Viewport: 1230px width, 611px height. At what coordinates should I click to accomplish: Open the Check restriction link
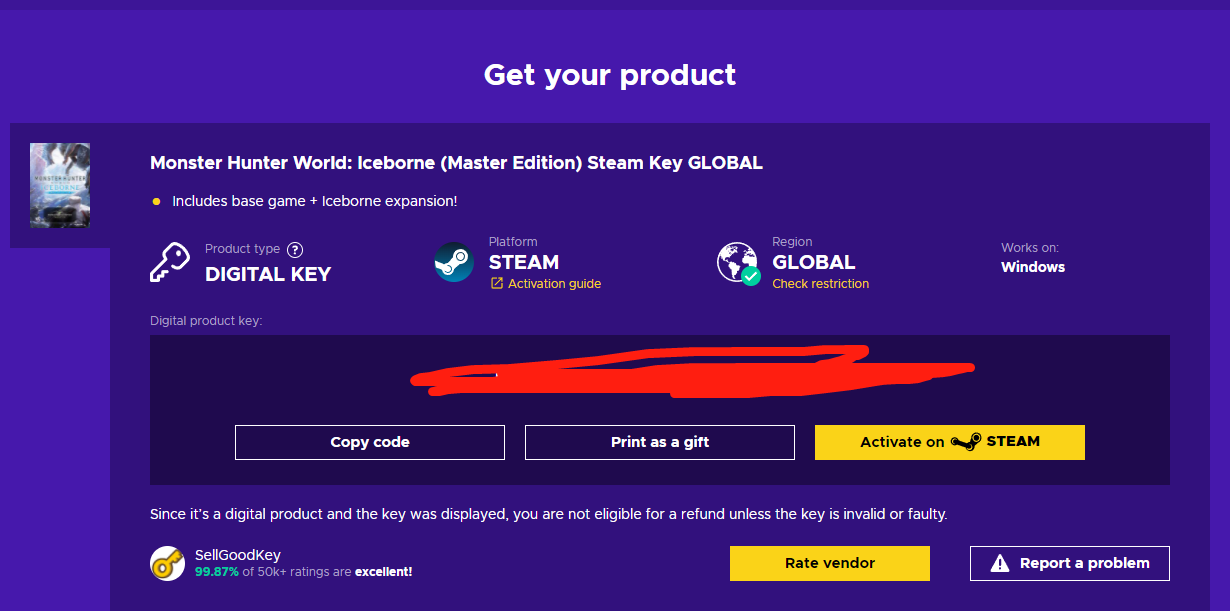821,284
